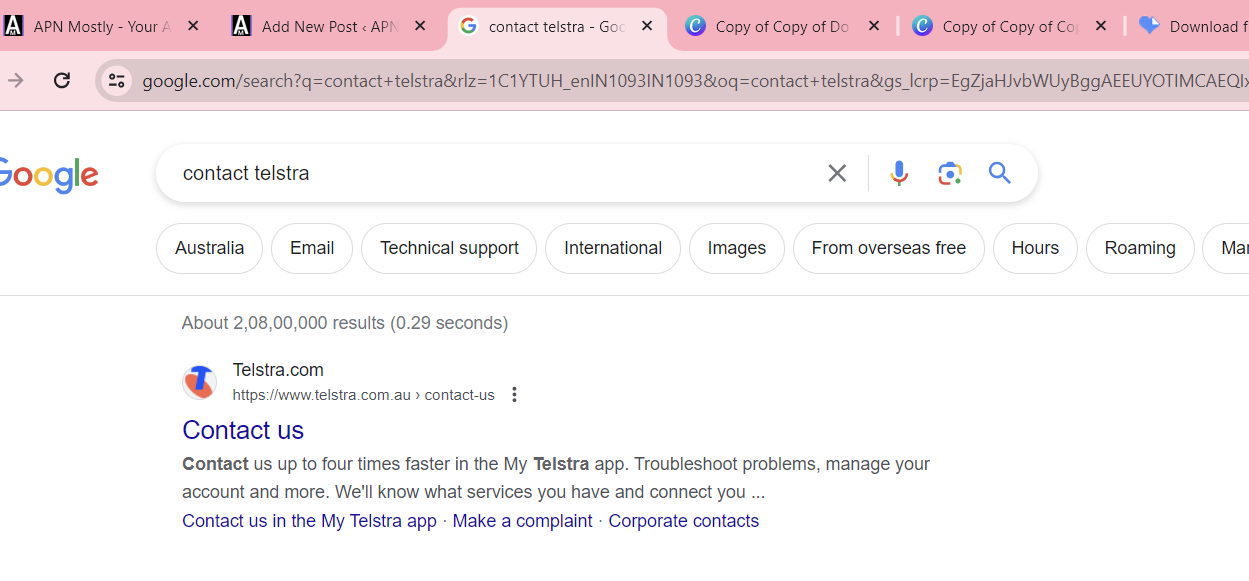Open the three-dot menu on the Telstra result
The image size is (1249, 581).
514,394
